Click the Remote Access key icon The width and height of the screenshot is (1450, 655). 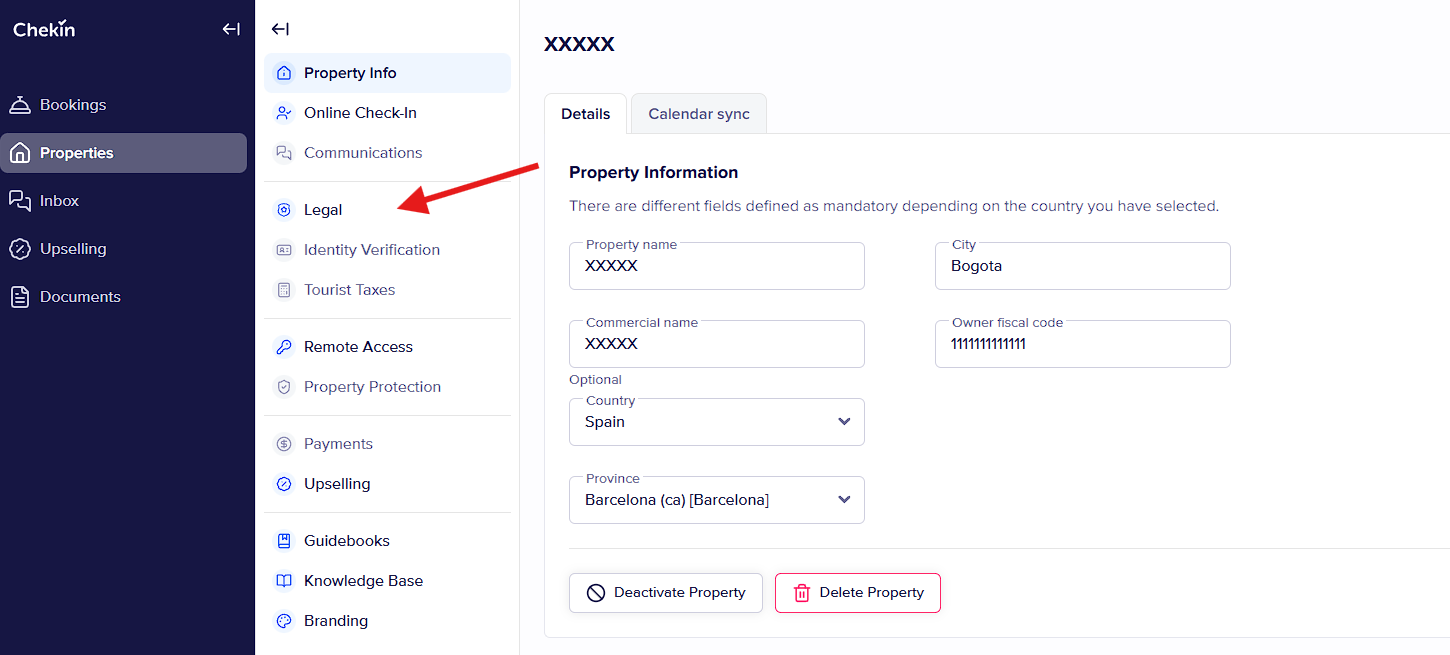pyautogui.click(x=284, y=347)
